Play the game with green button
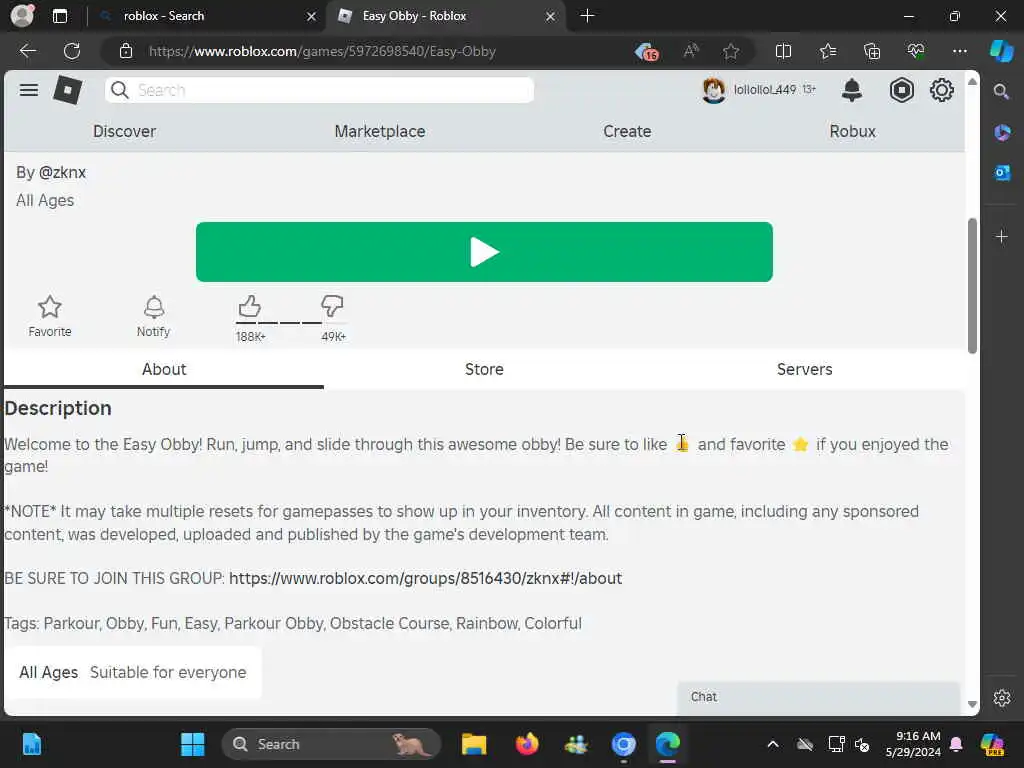 [484, 252]
